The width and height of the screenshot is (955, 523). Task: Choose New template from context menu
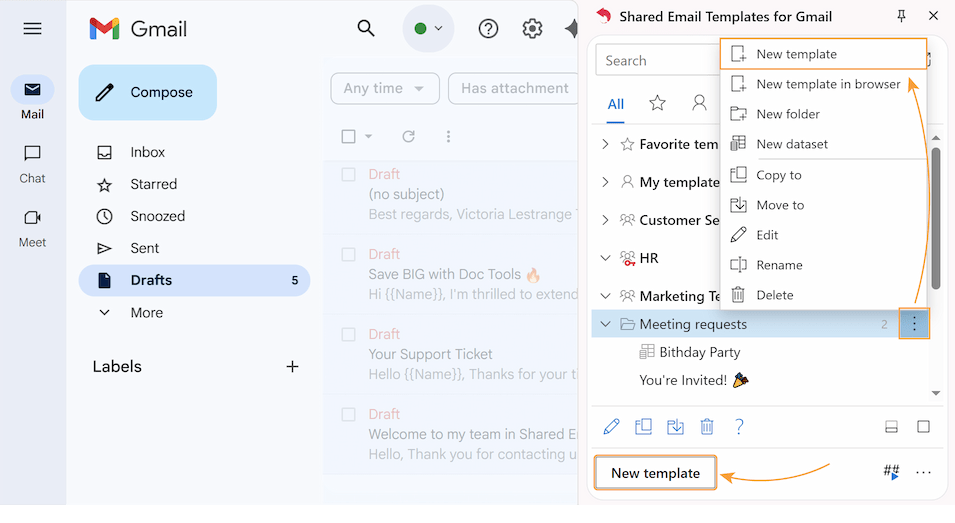pos(823,54)
